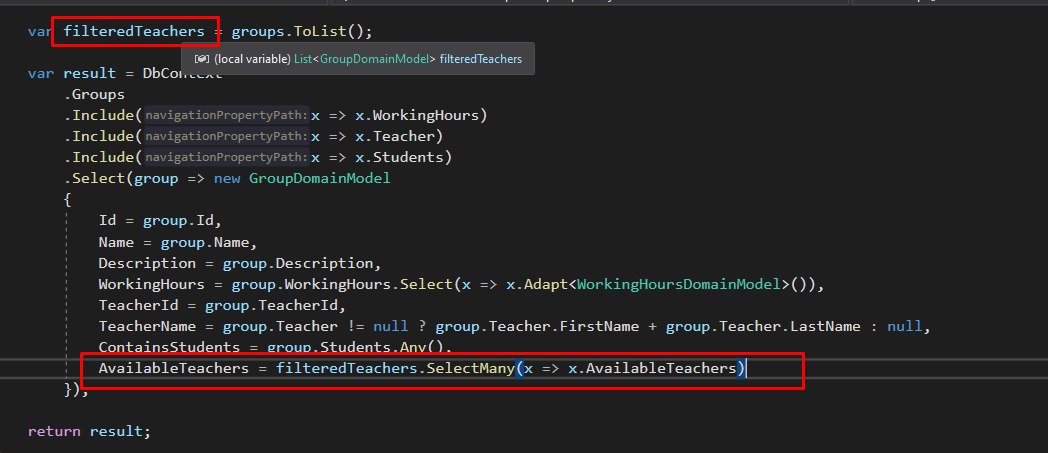Image resolution: width=1048 pixels, height=453 pixels.
Task: Click the closing }); of the Select
Action: click(x=76, y=390)
